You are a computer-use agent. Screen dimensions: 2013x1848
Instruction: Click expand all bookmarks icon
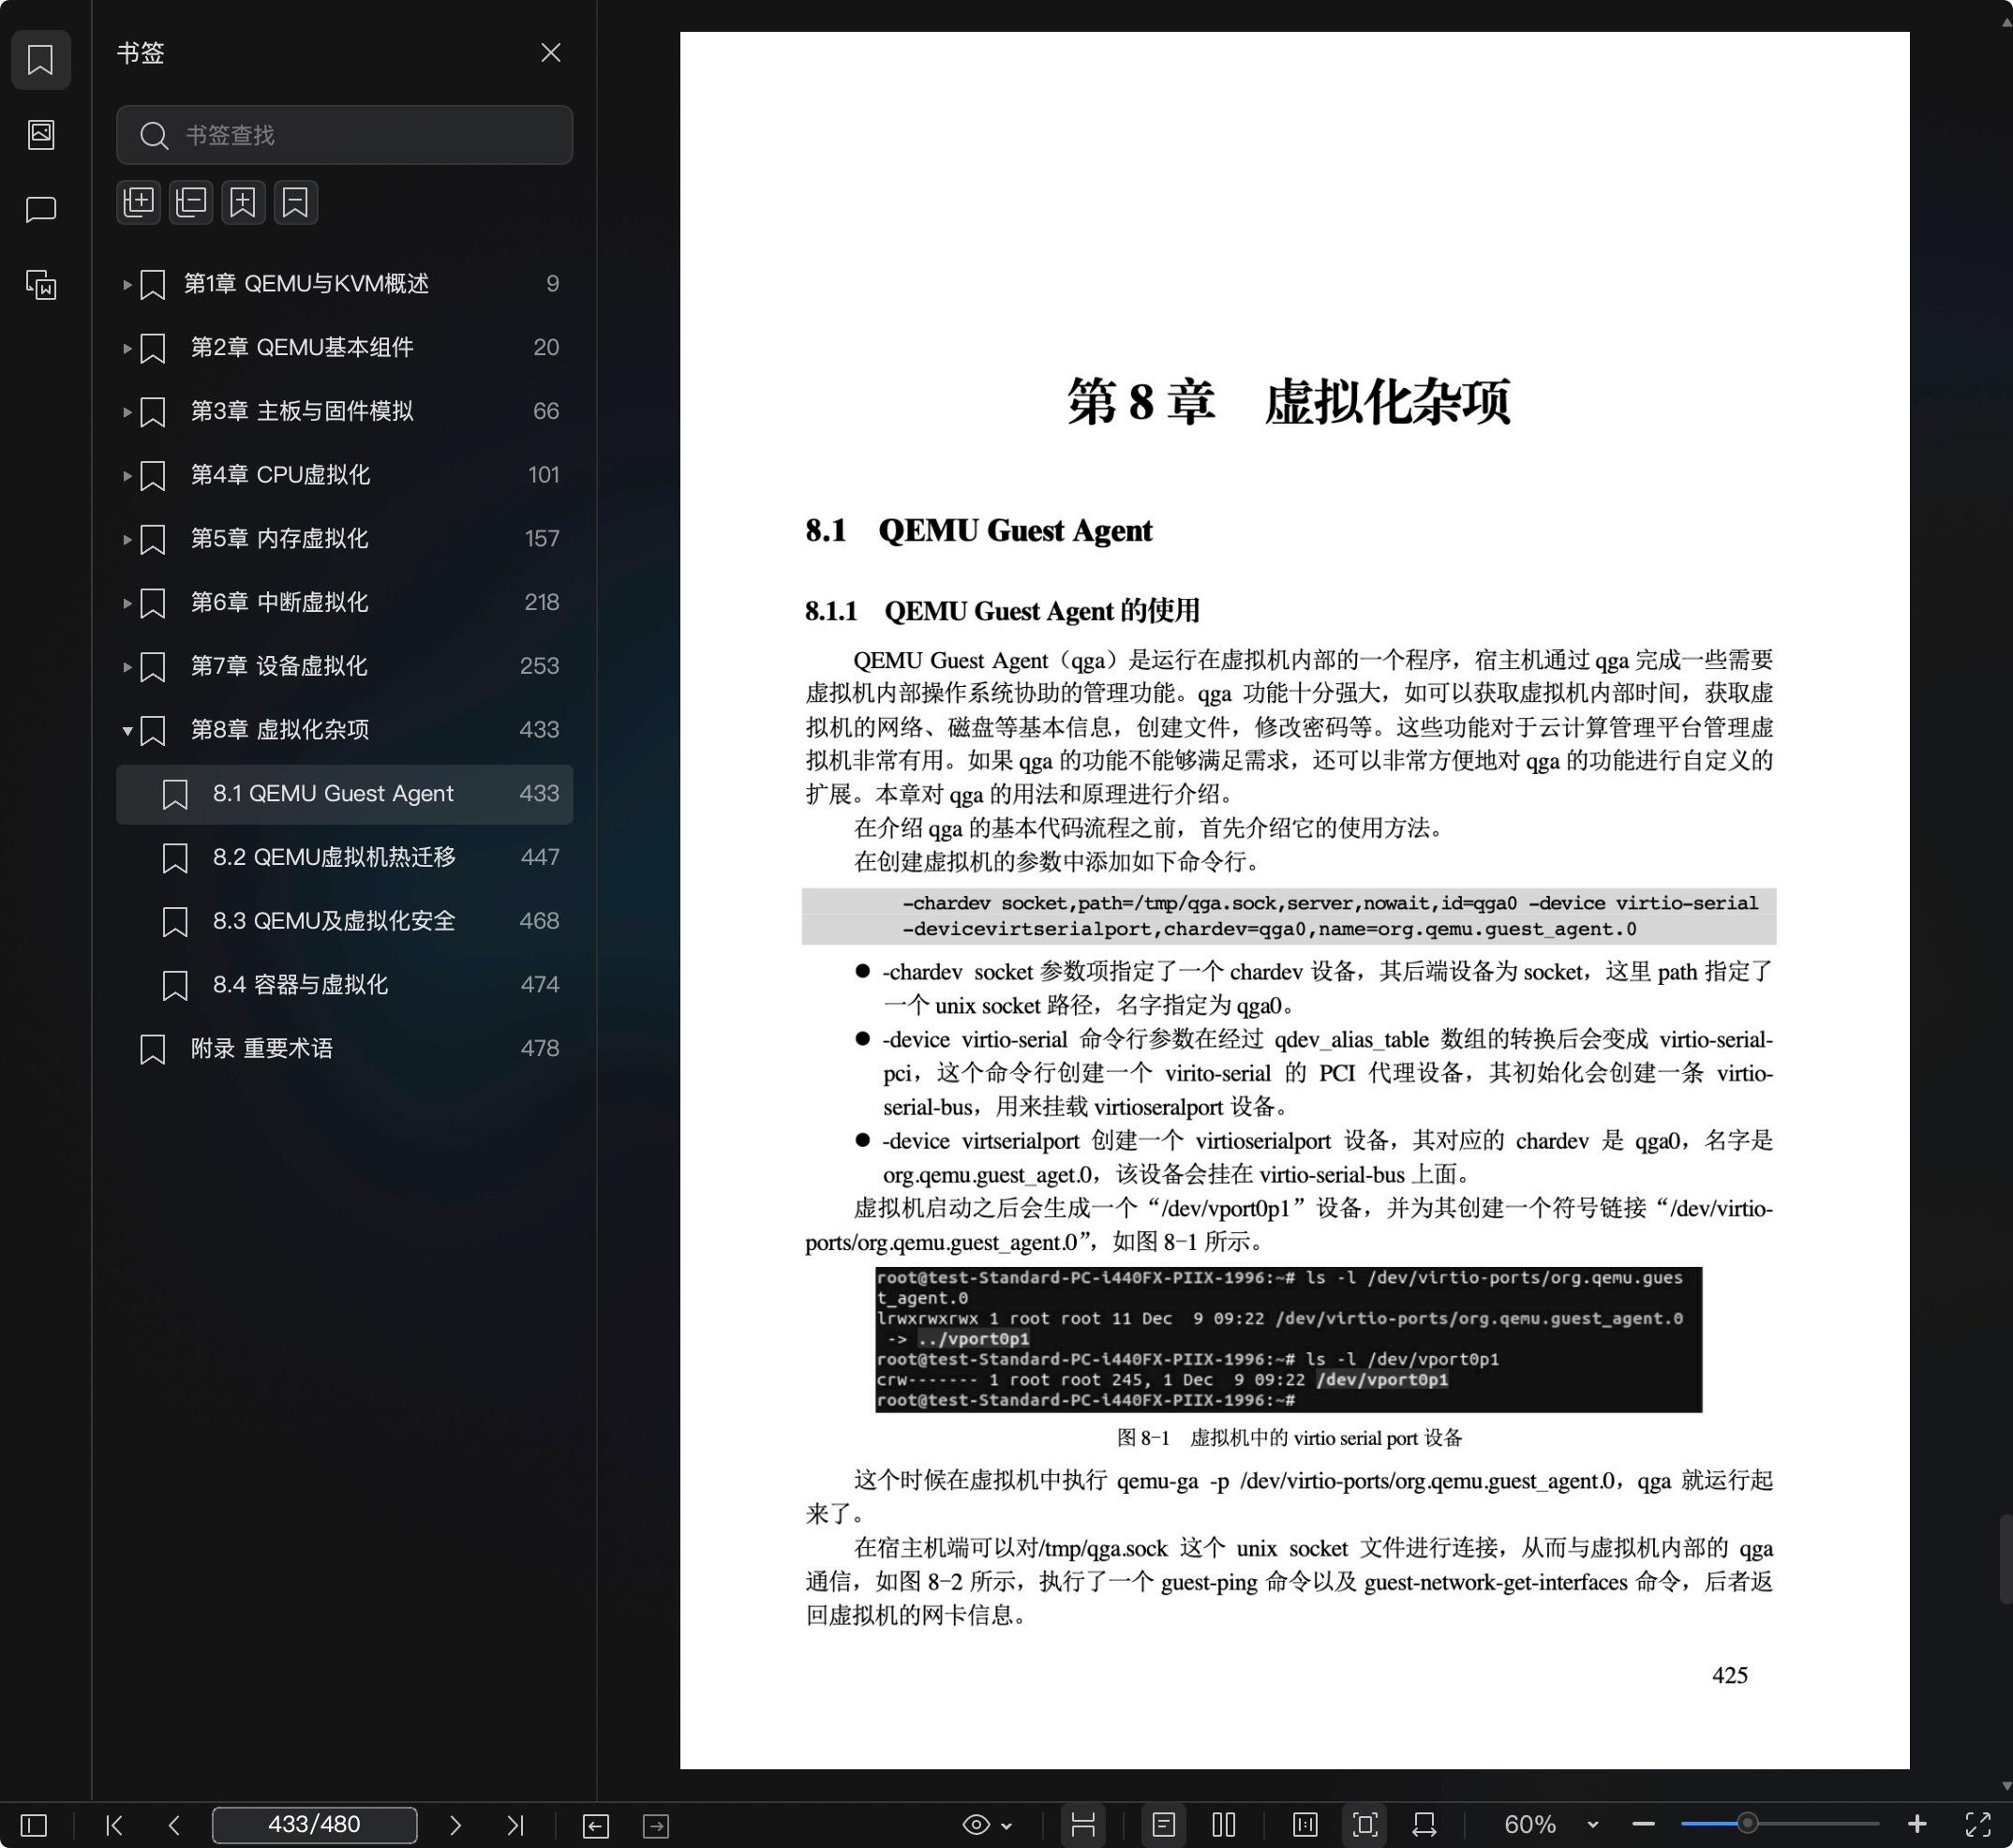139,202
